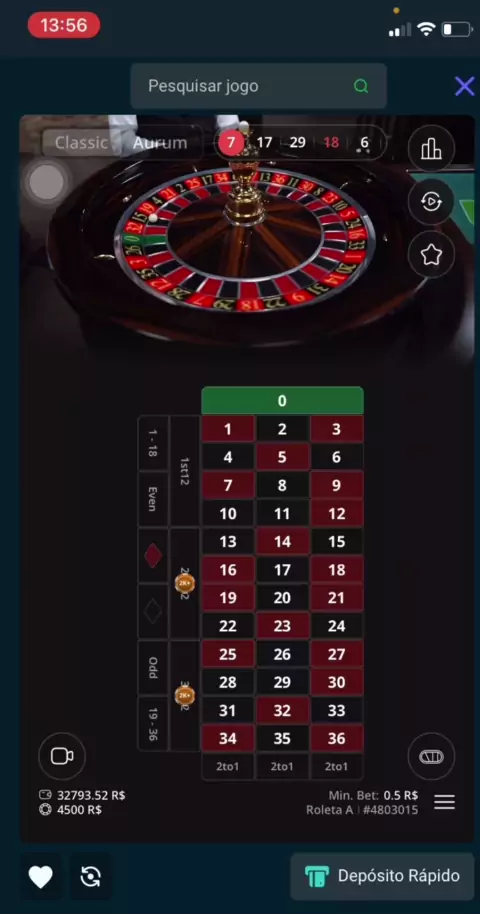480x914 pixels.
Task: Select the 1st12 dozen bet
Action: tap(184, 471)
